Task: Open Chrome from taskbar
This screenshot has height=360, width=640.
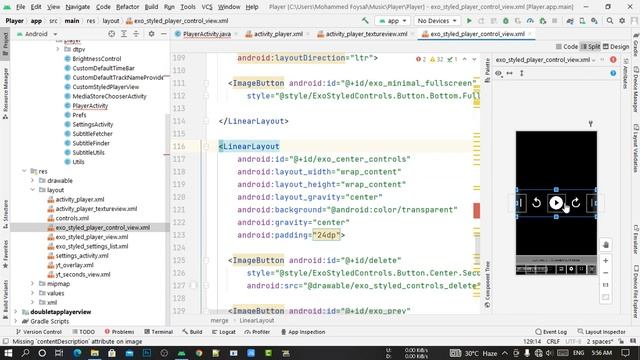Action: [x=199, y=353]
